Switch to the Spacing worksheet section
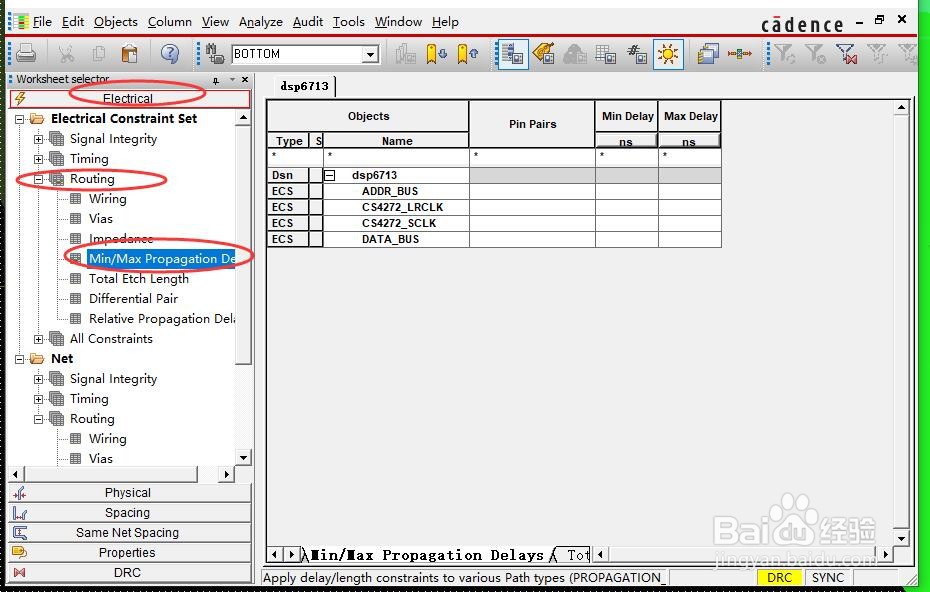930x592 pixels. (129, 513)
